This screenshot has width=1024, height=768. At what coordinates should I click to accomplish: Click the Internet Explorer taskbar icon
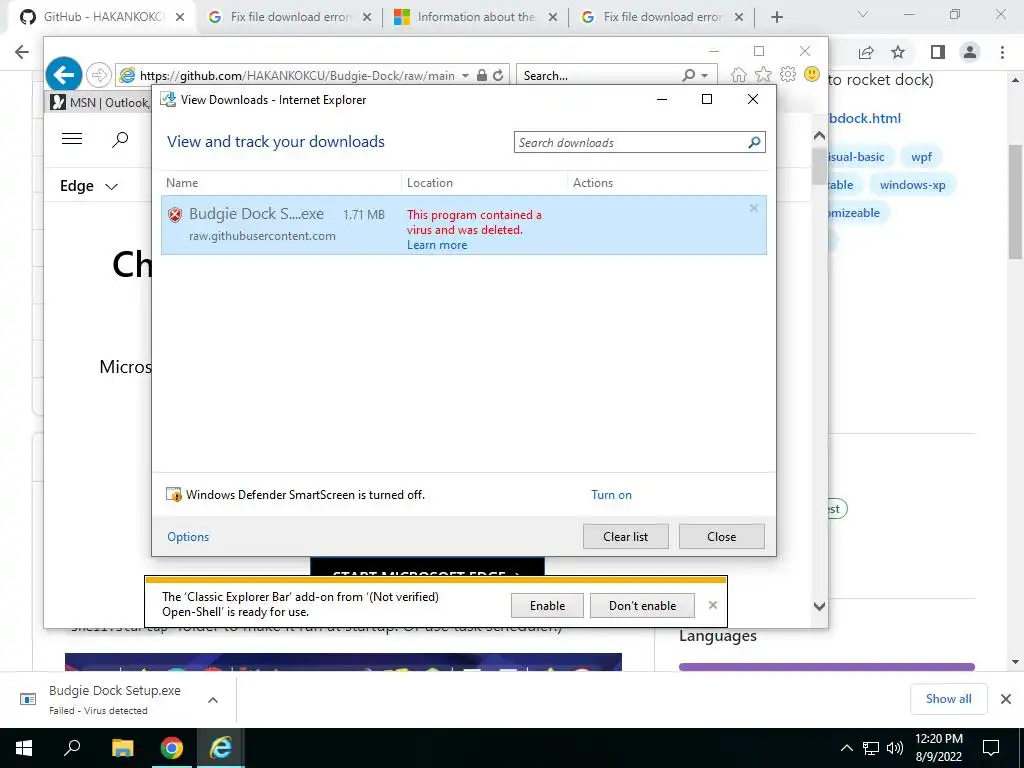[x=221, y=748]
